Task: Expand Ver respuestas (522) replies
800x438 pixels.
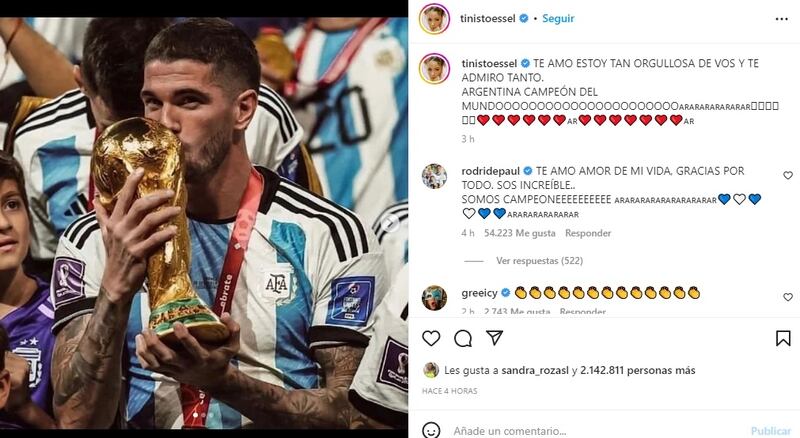Action: pyautogui.click(x=539, y=260)
